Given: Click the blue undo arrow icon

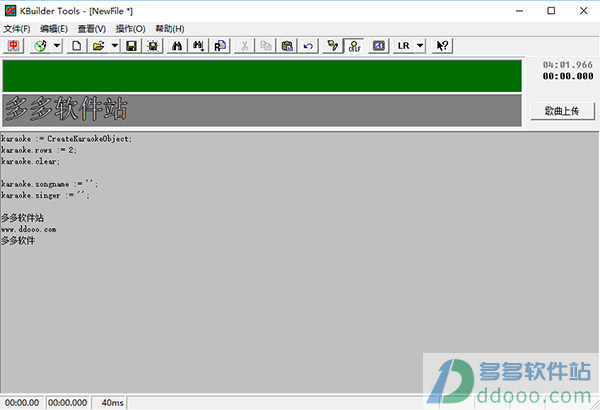Looking at the screenshot, I should pyautogui.click(x=308, y=46).
